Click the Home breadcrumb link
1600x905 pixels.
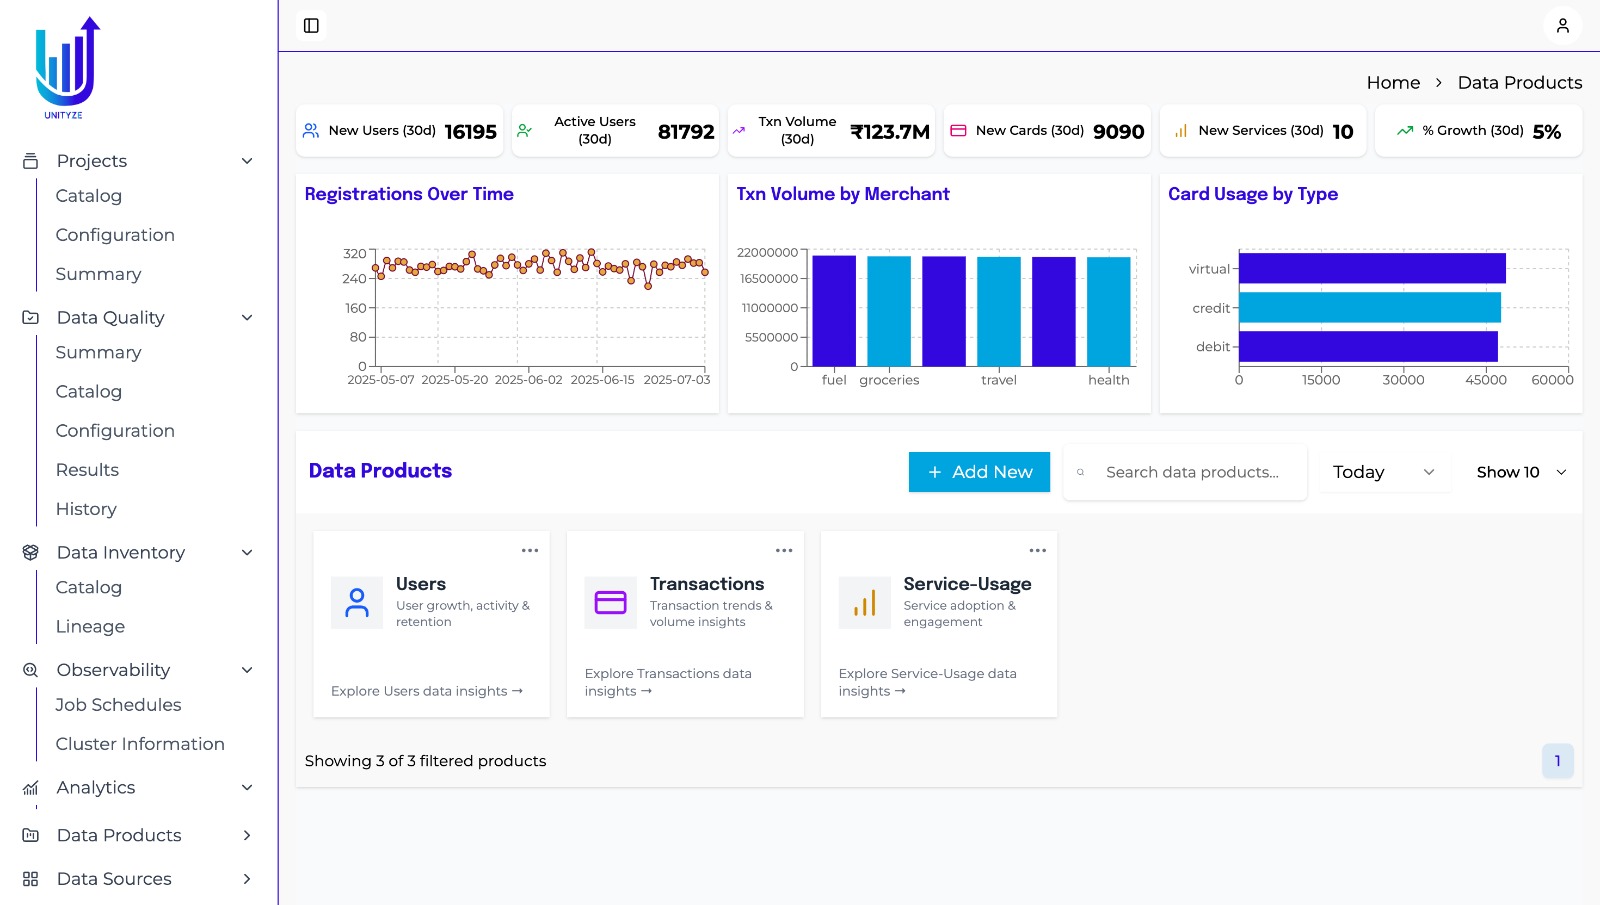[1393, 83]
